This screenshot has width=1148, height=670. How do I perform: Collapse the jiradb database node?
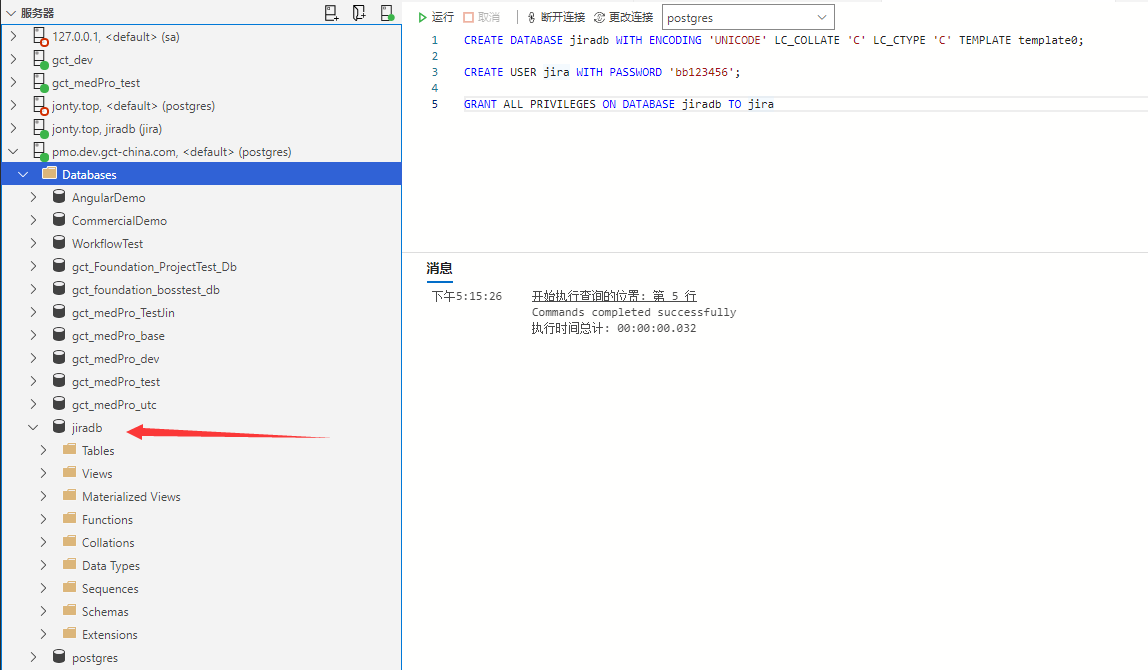coord(33,428)
